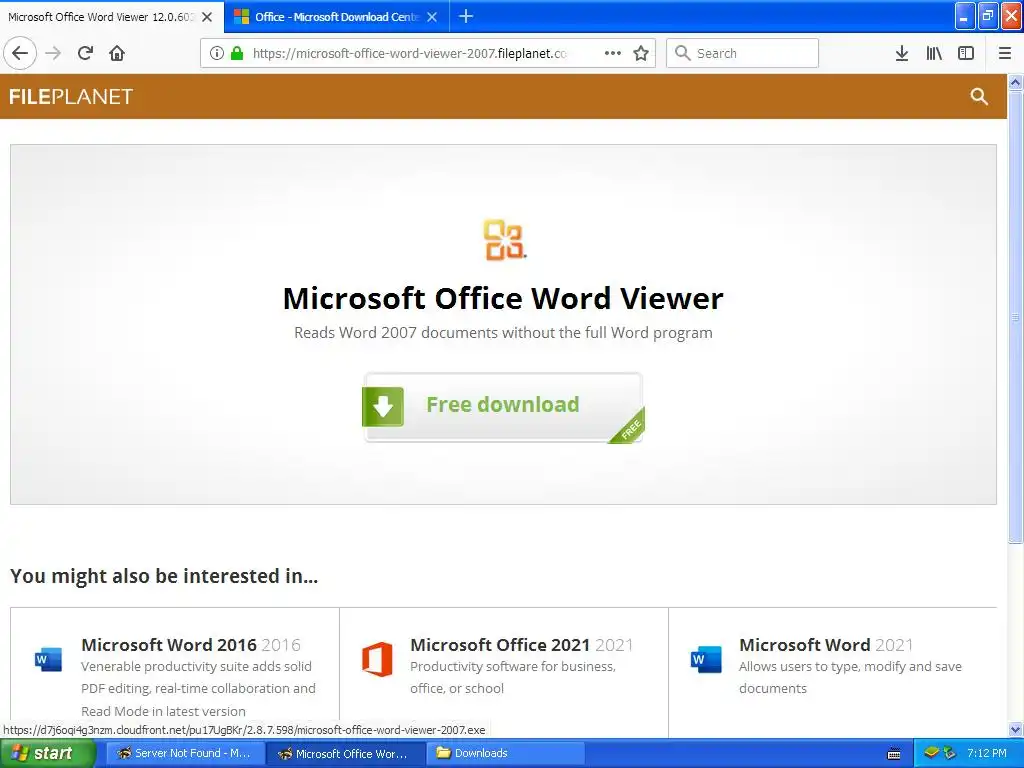Open the Downloads folder from the taskbar

pyautogui.click(x=505, y=753)
